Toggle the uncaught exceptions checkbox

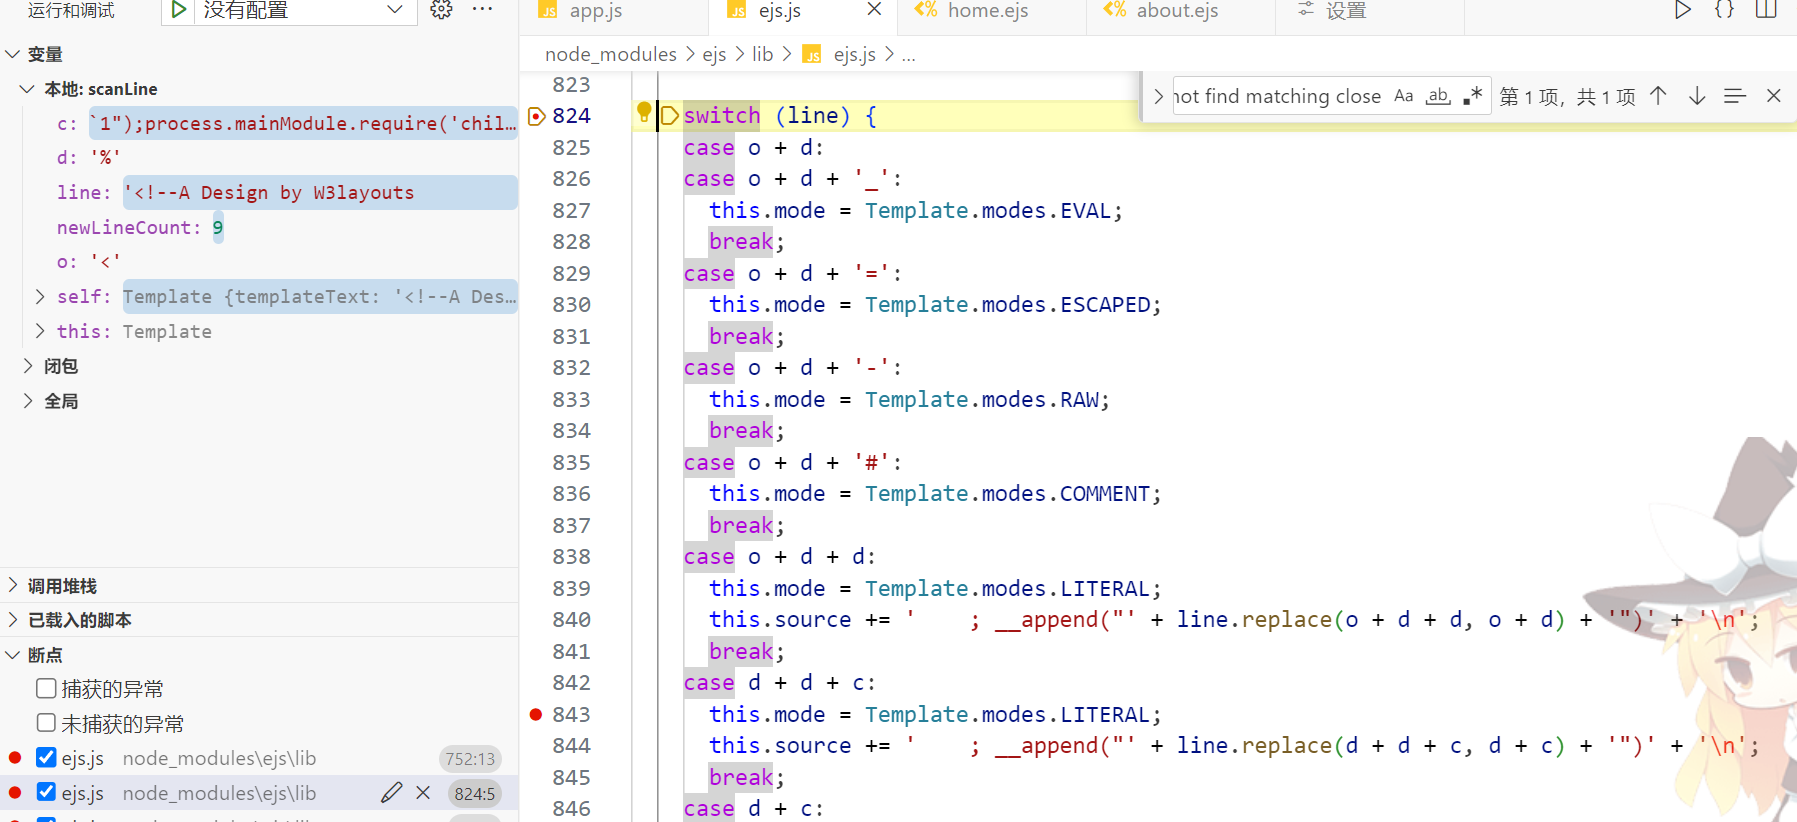(x=46, y=723)
